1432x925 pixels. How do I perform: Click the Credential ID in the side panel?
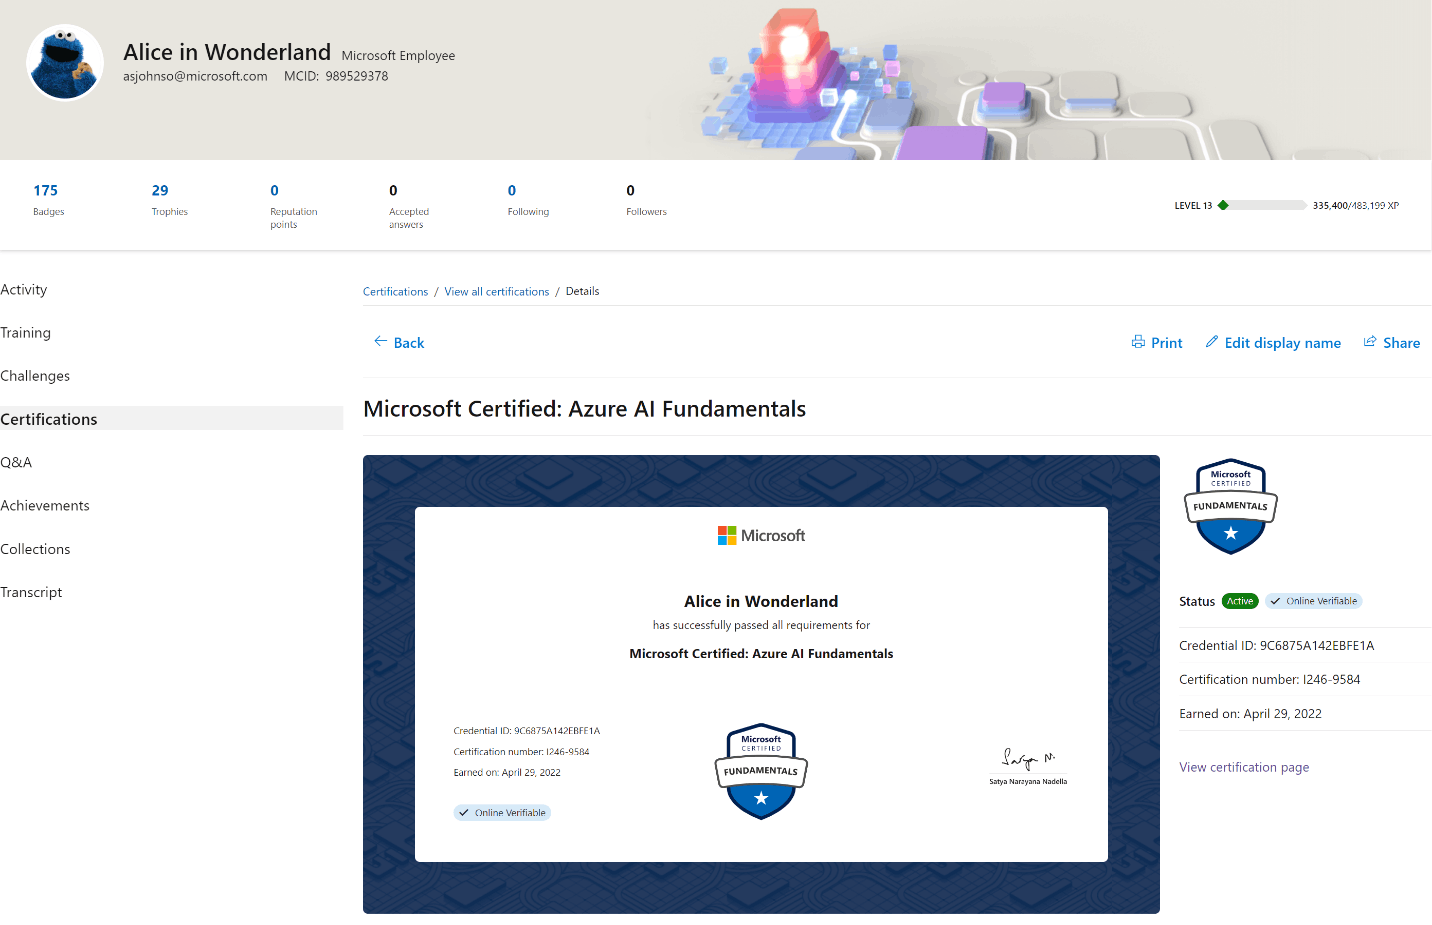1277,646
